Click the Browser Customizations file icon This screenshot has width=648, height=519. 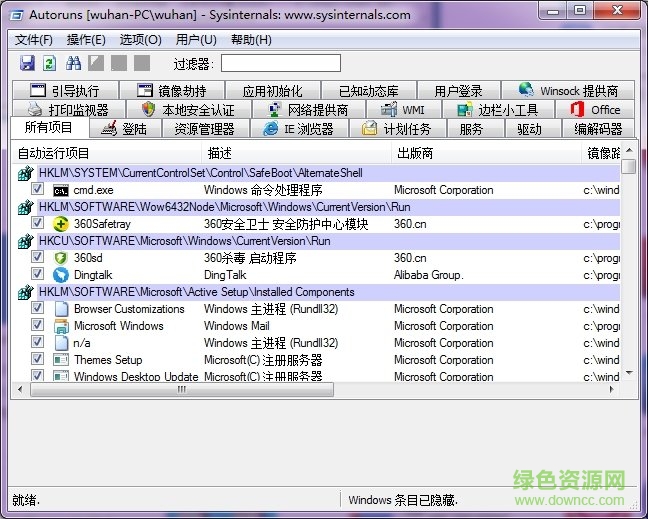click(x=61, y=309)
